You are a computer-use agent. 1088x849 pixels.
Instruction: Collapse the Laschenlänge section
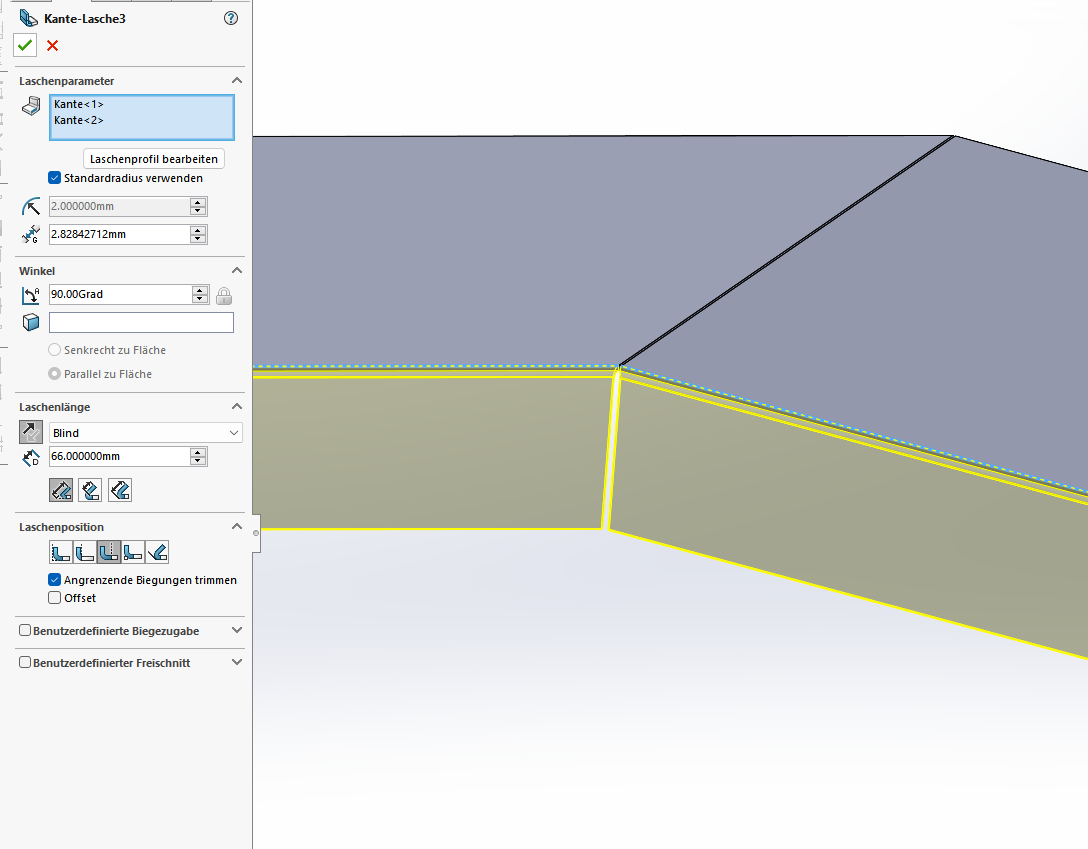coord(237,406)
